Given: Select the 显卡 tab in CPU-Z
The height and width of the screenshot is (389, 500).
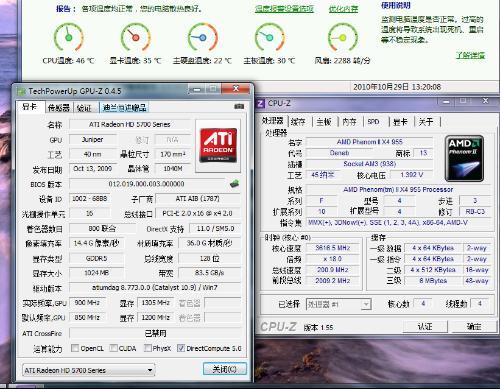Looking at the screenshot, I should pyautogui.click(x=400, y=122).
